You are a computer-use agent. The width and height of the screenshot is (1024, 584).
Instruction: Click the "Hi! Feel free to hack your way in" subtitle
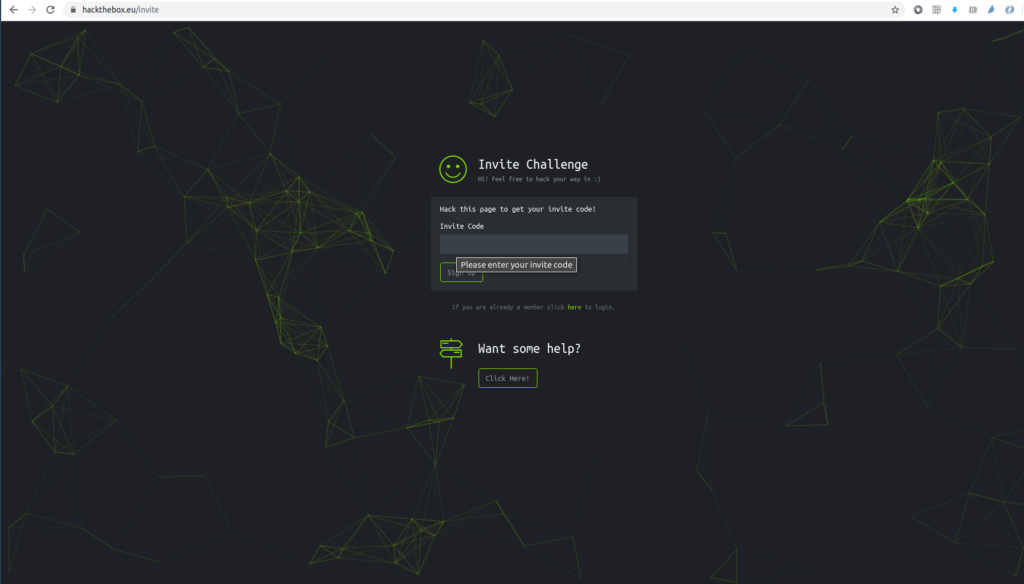[x=539, y=179]
